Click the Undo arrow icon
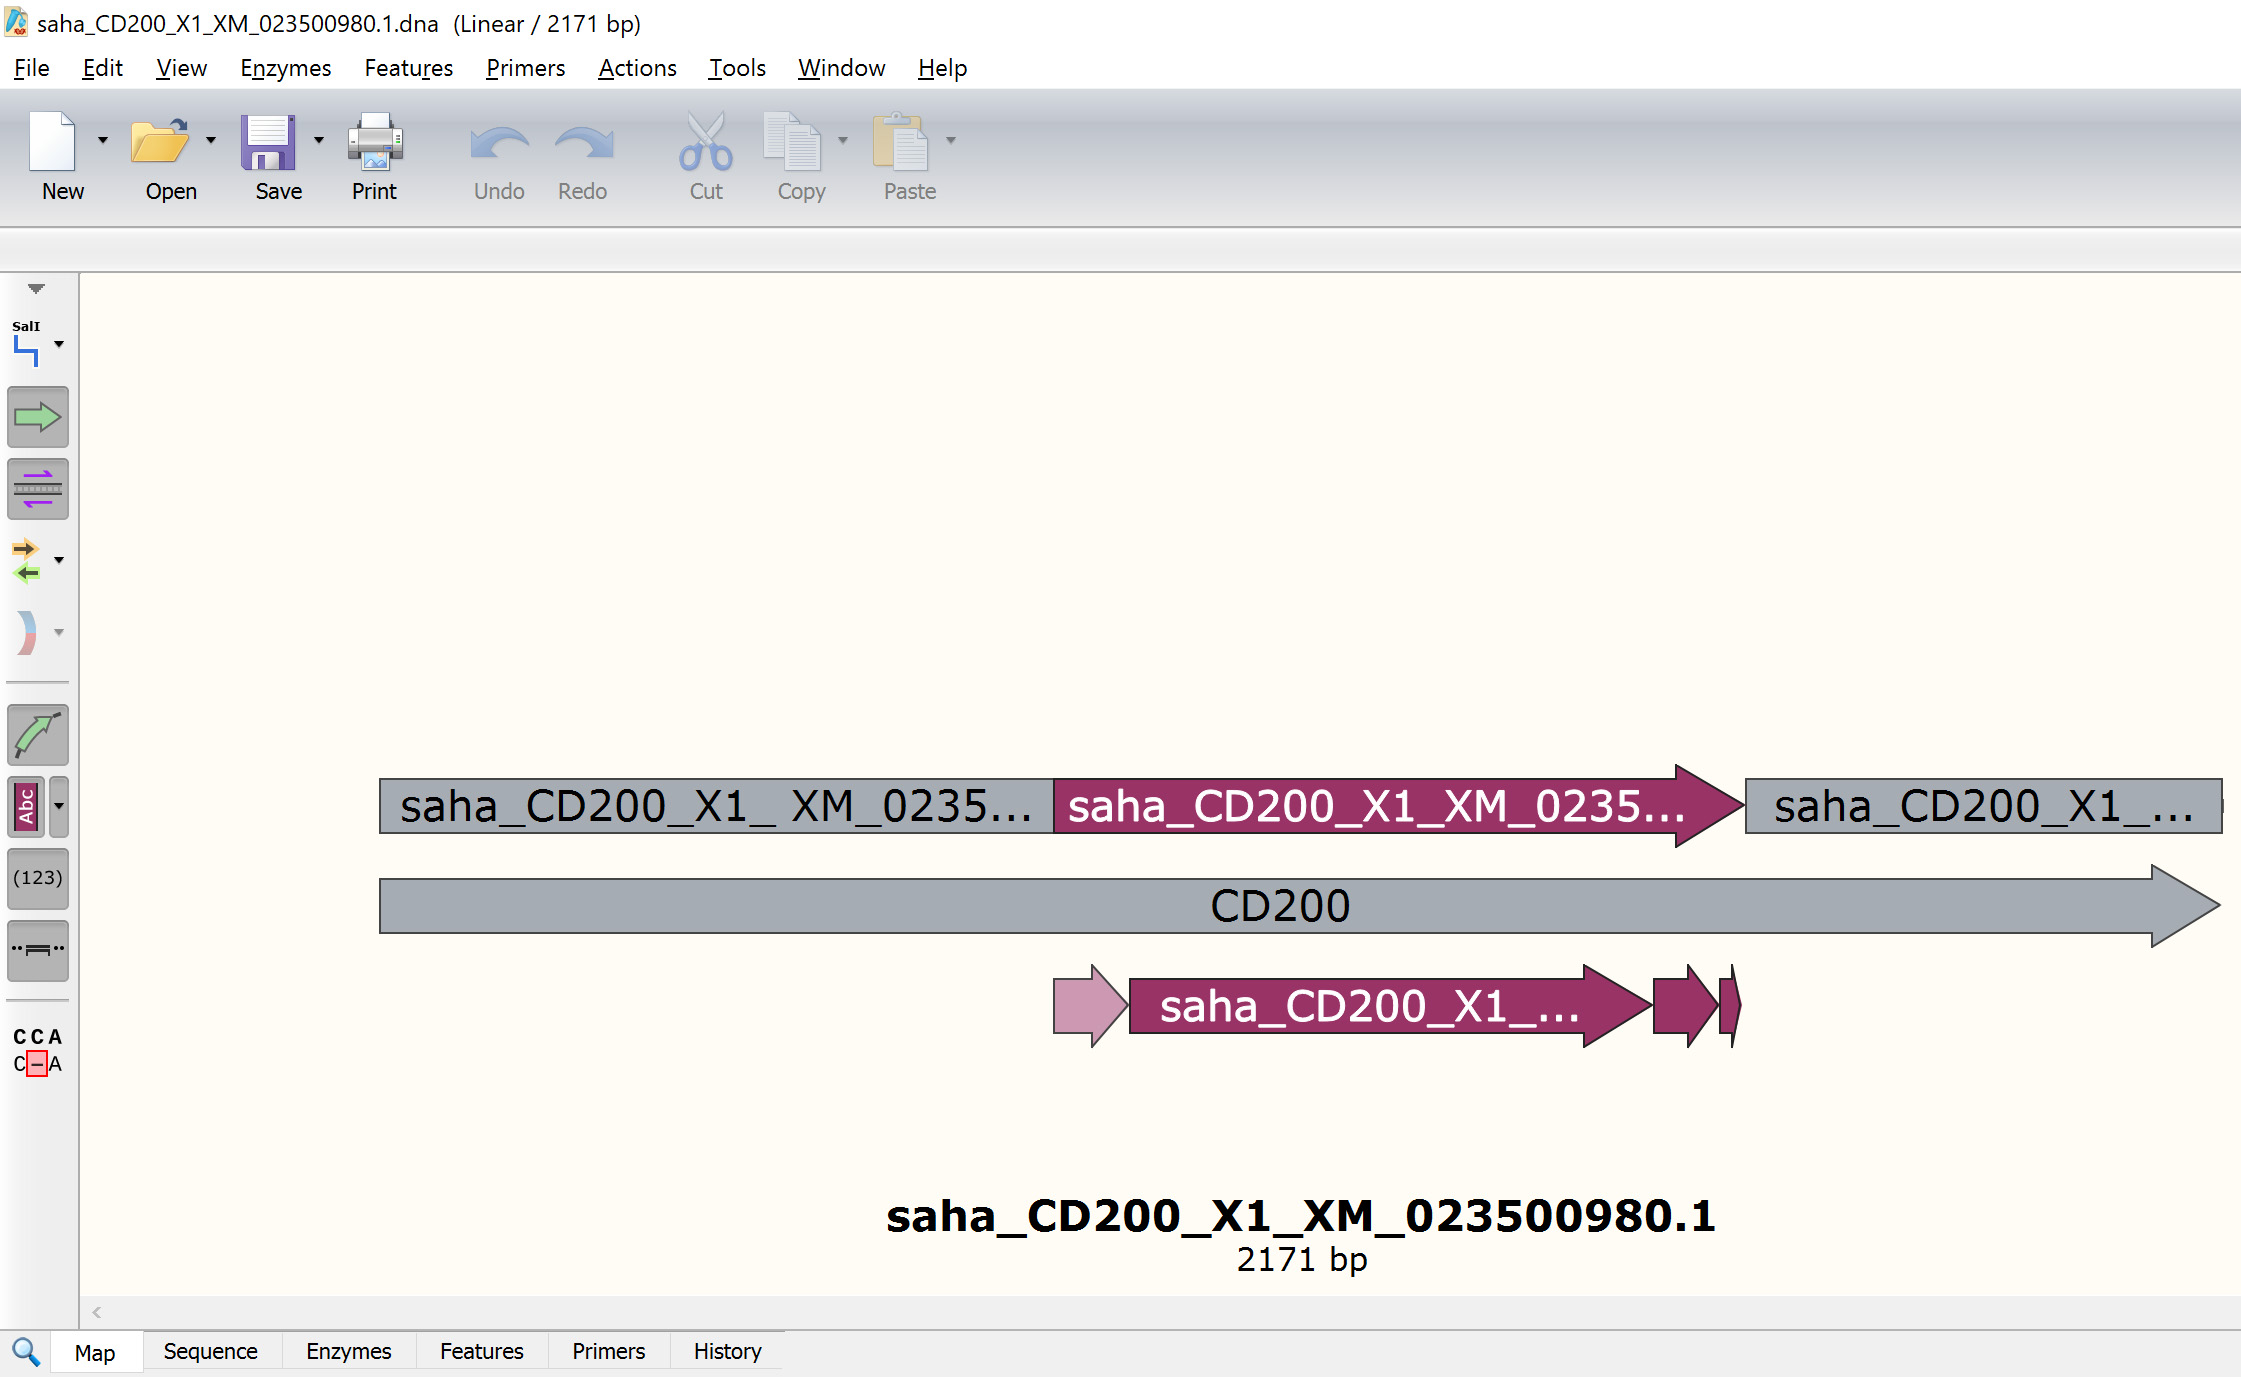 (499, 145)
